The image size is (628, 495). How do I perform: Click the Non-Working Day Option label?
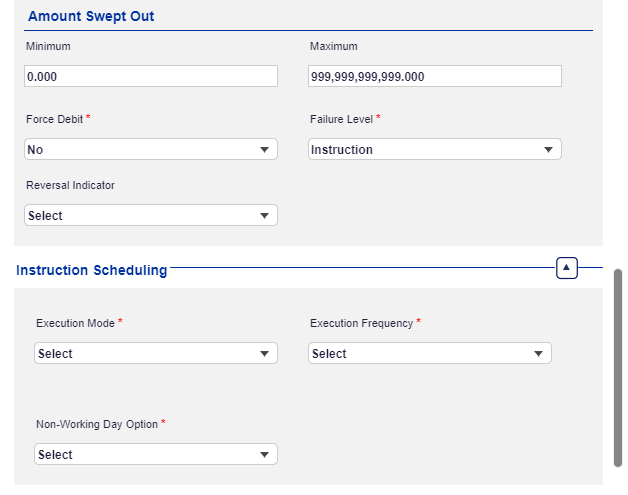(x=96, y=424)
